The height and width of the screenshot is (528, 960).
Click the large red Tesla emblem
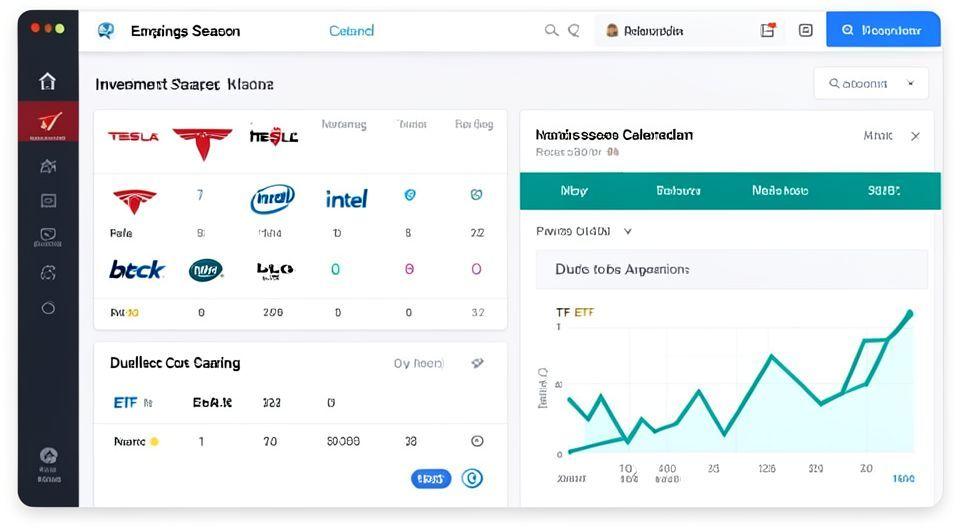click(x=202, y=141)
